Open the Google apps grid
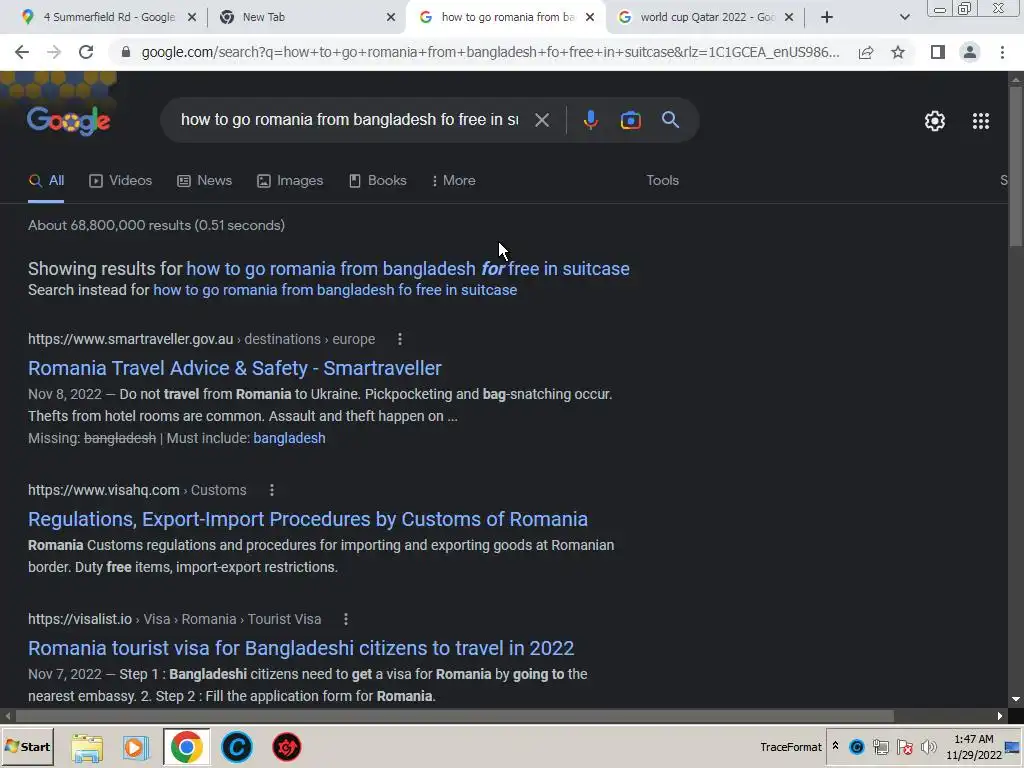Viewport: 1024px width, 768px height. click(x=980, y=121)
